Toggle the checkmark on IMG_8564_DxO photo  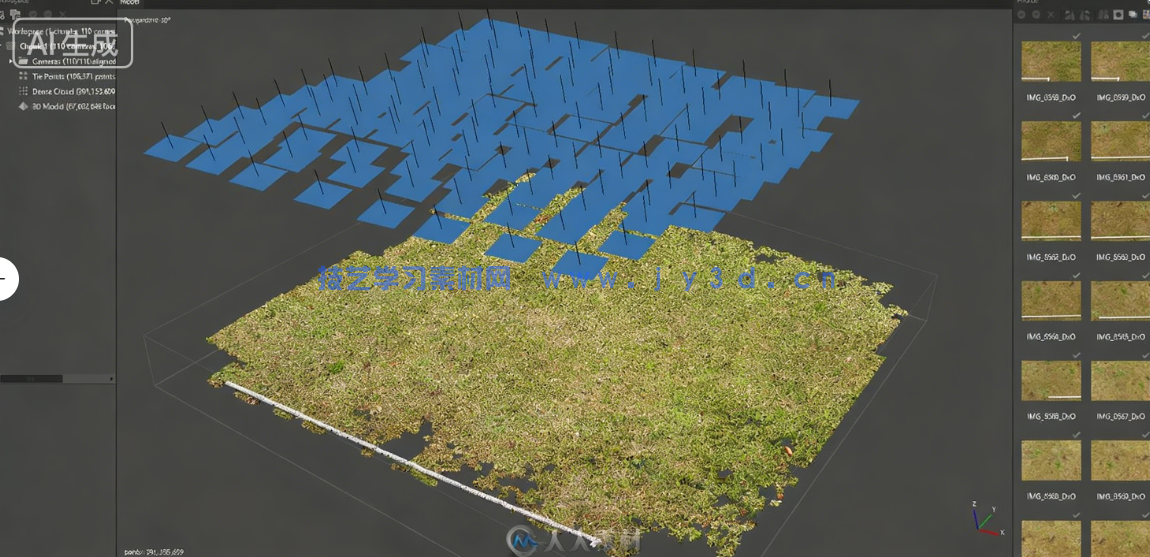click(x=1076, y=275)
